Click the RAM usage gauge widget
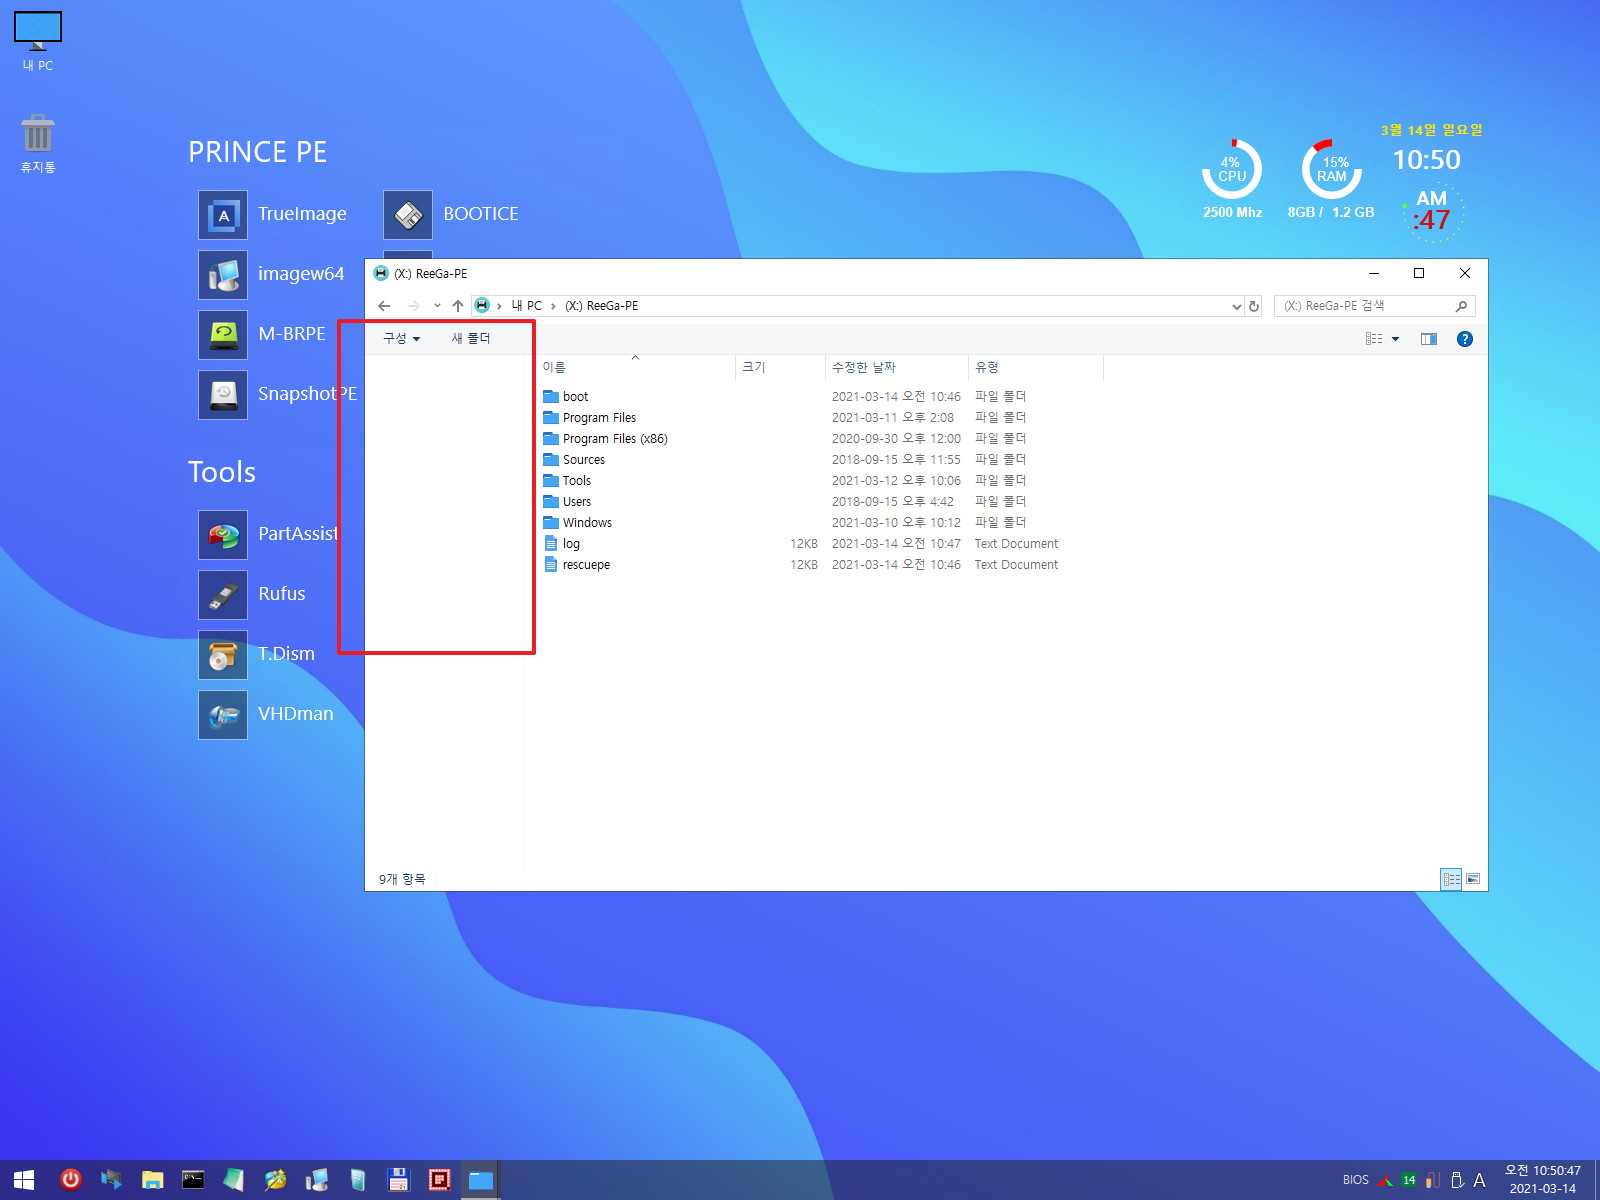The height and width of the screenshot is (1200, 1600). [x=1331, y=170]
